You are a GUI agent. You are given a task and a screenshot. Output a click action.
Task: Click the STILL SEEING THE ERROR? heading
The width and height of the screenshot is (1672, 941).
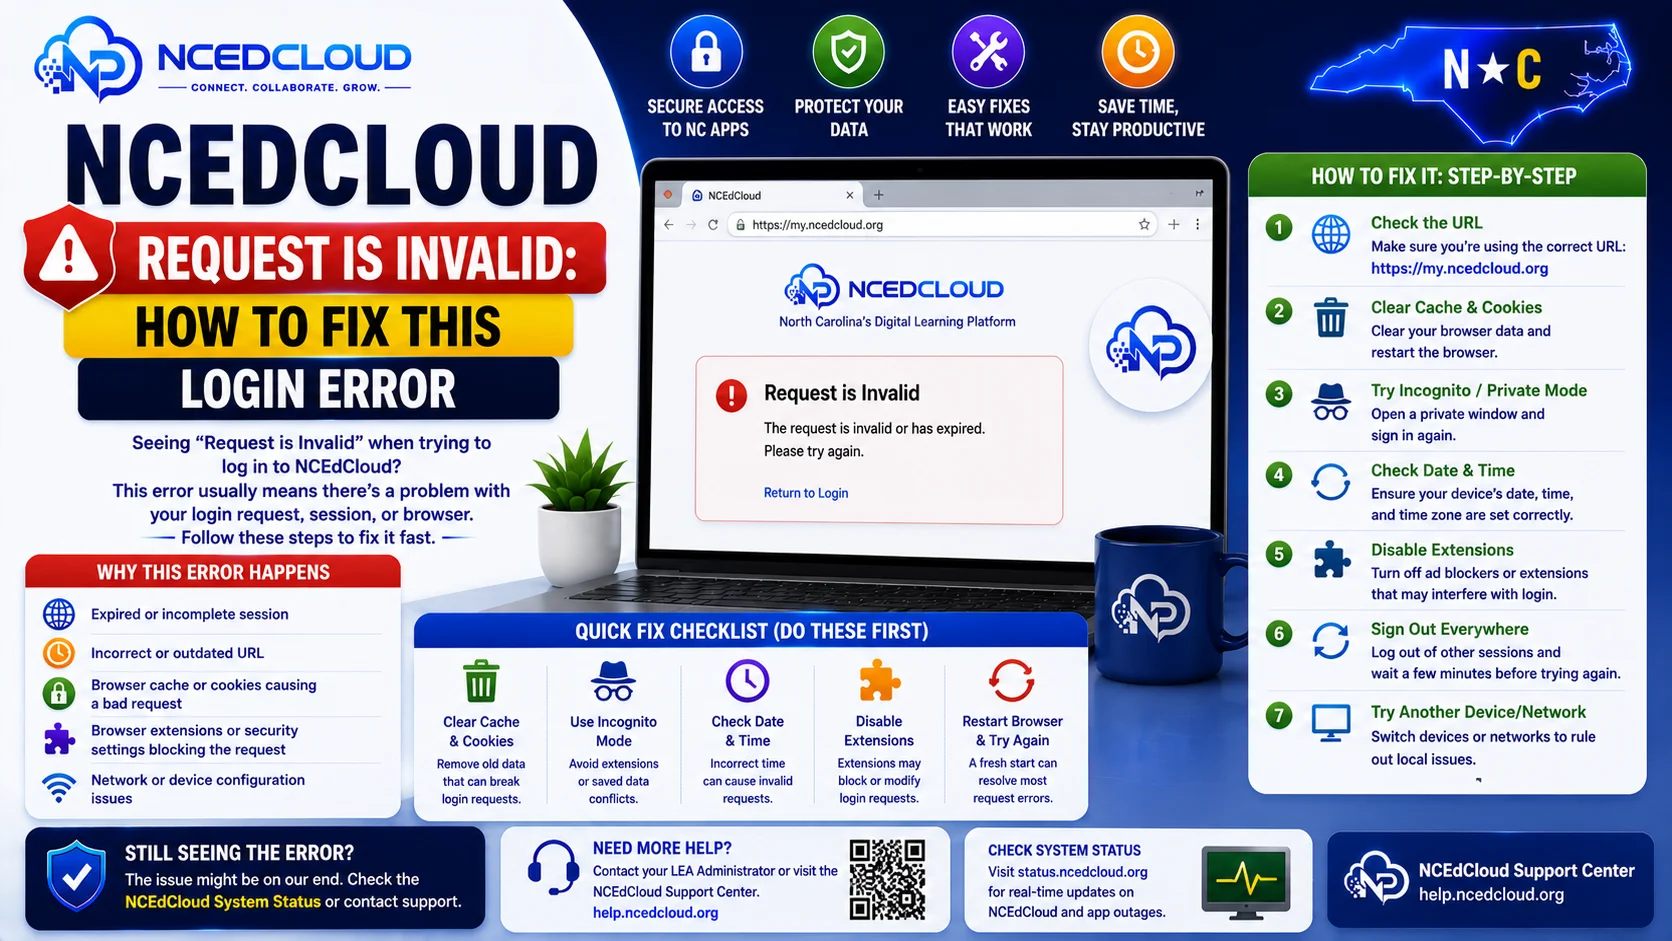click(239, 853)
